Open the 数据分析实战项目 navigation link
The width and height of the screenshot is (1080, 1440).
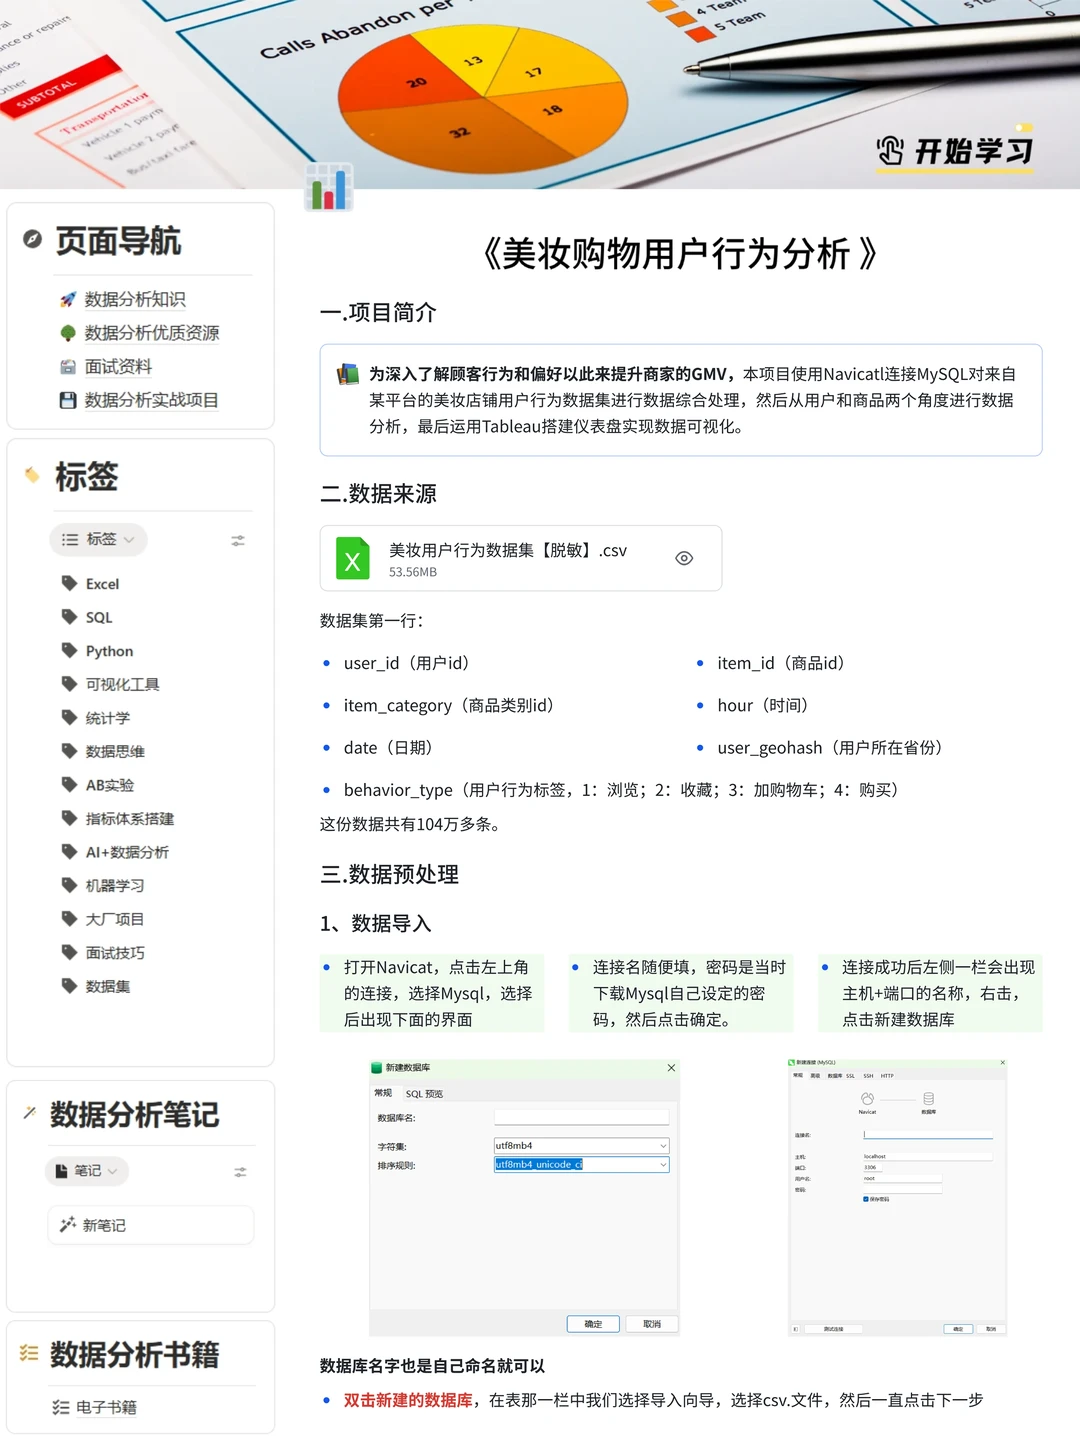152,400
